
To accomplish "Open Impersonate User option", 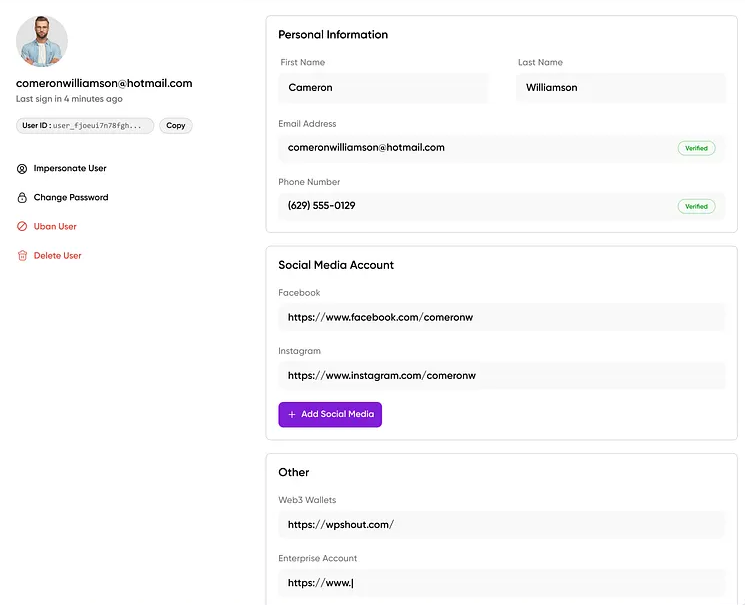I will [70, 169].
